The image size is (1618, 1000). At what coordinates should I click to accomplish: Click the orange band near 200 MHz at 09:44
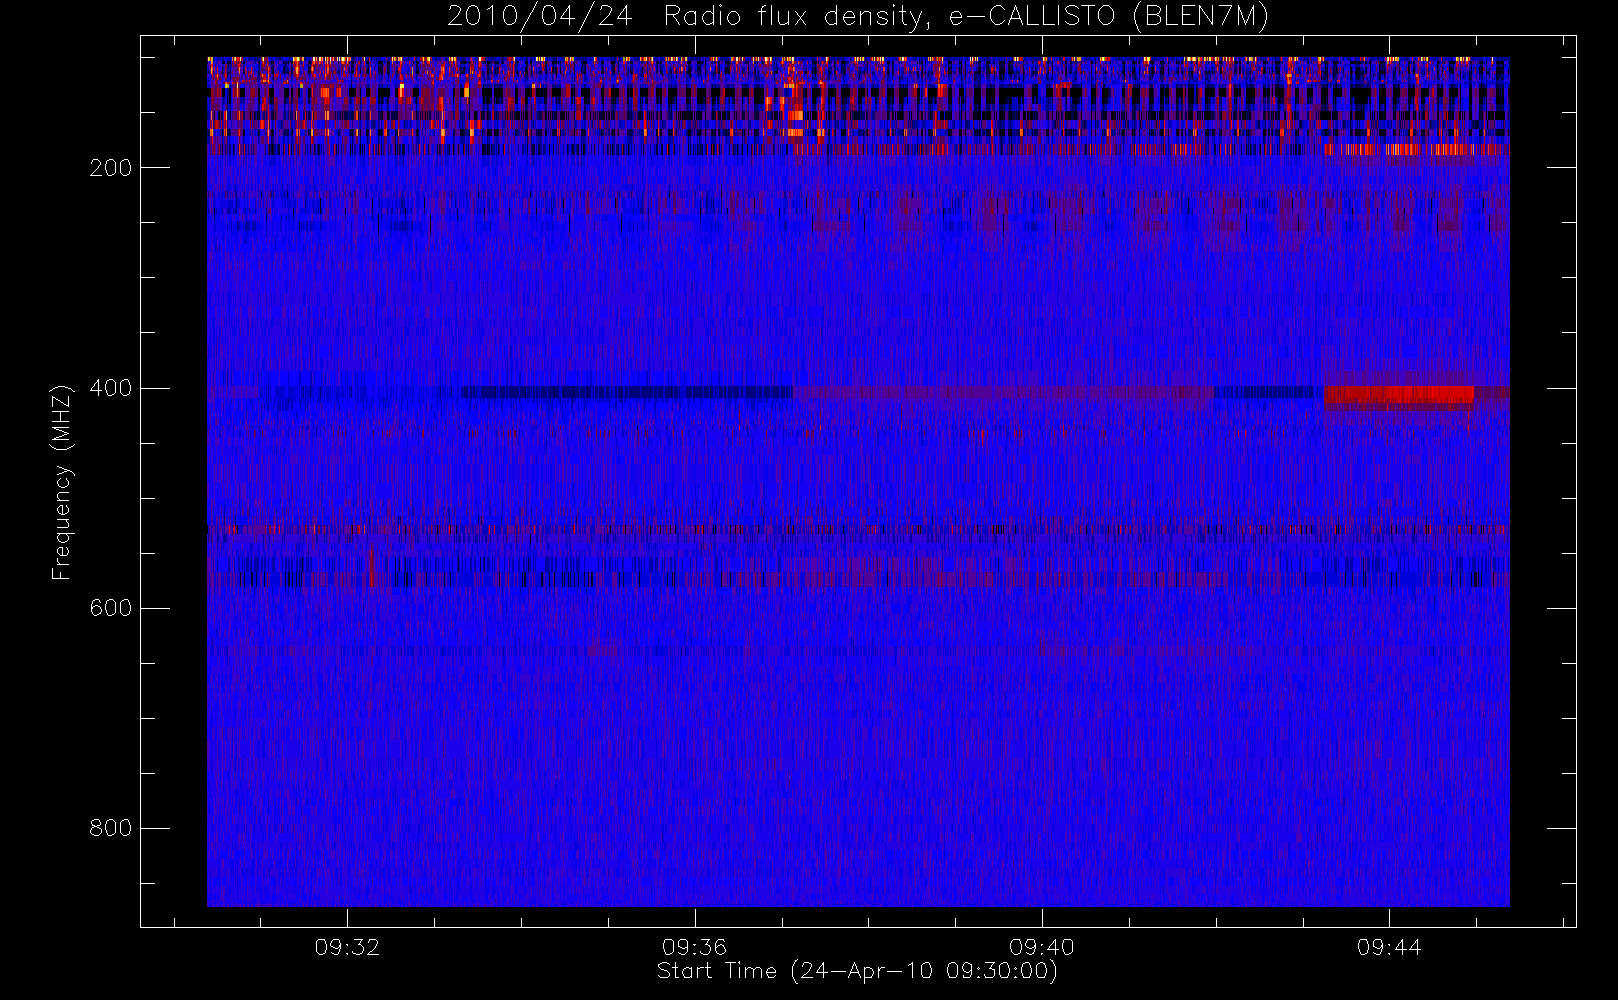[1415, 150]
